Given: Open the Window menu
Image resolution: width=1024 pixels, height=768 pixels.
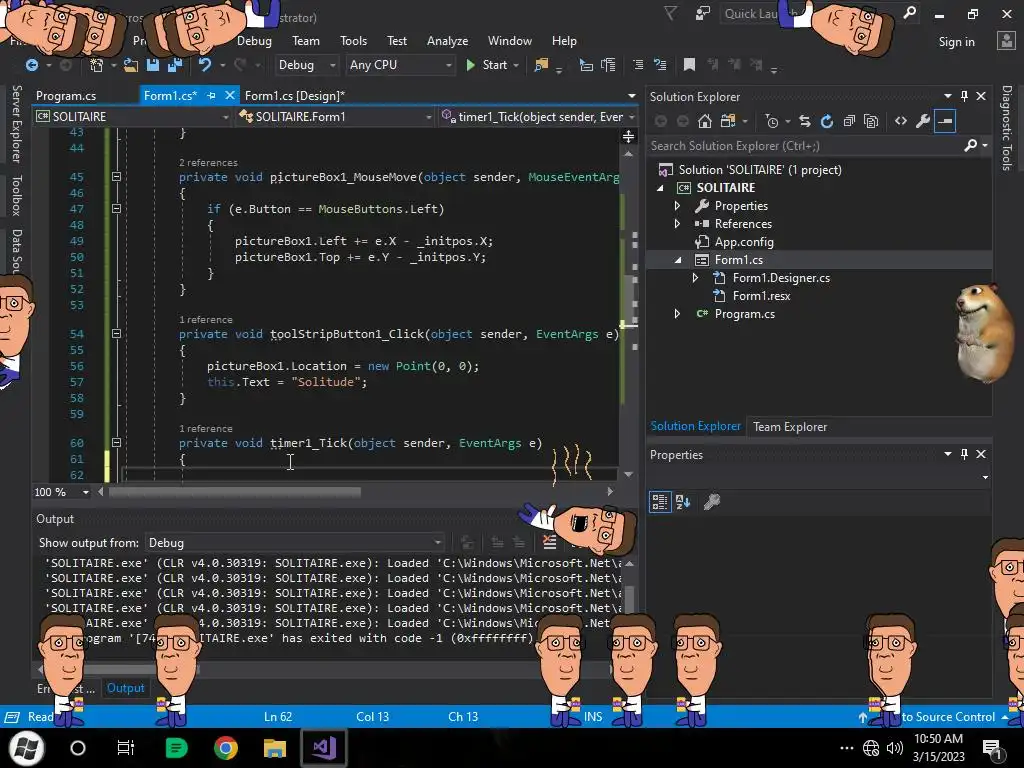Looking at the screenshot, I should click(x=509, y=40).
